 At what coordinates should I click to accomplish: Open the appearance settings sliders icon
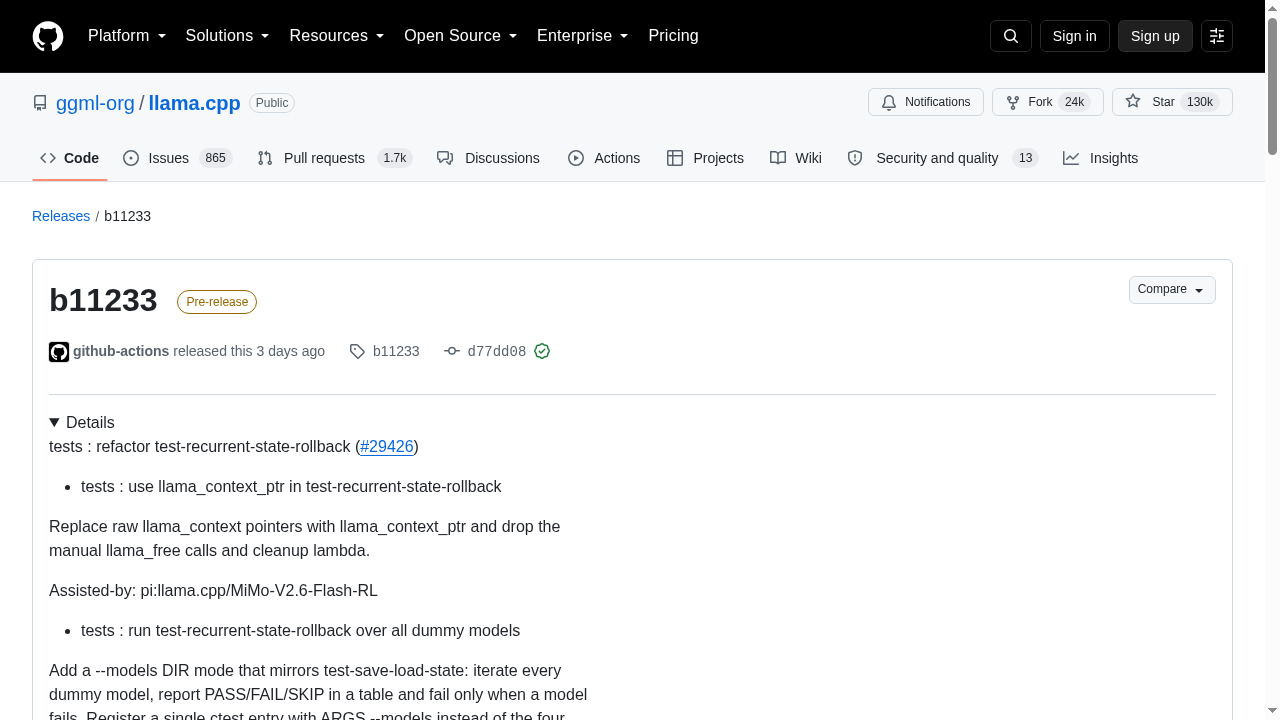point(1217,36)
